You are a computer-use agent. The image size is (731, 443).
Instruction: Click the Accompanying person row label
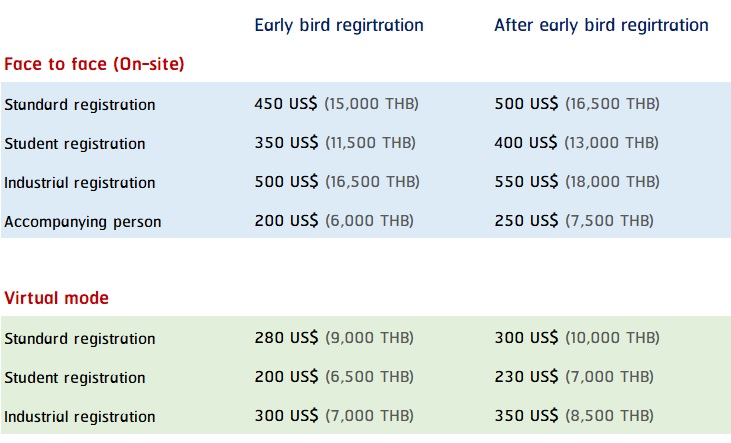(x=83, y=222)
